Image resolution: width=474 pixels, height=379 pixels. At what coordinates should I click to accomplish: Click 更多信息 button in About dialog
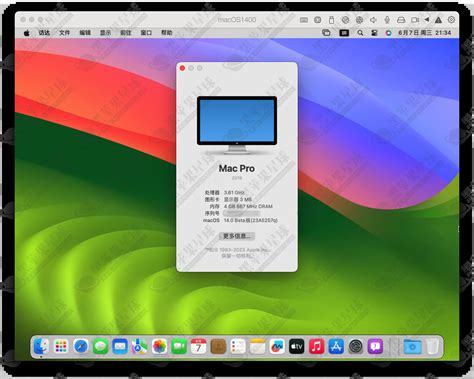[x=237, y=236]
